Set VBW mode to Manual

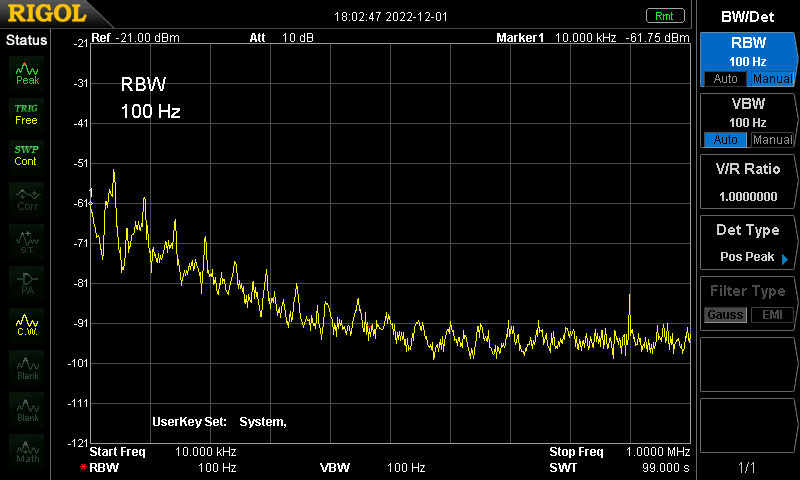[772, 140]
